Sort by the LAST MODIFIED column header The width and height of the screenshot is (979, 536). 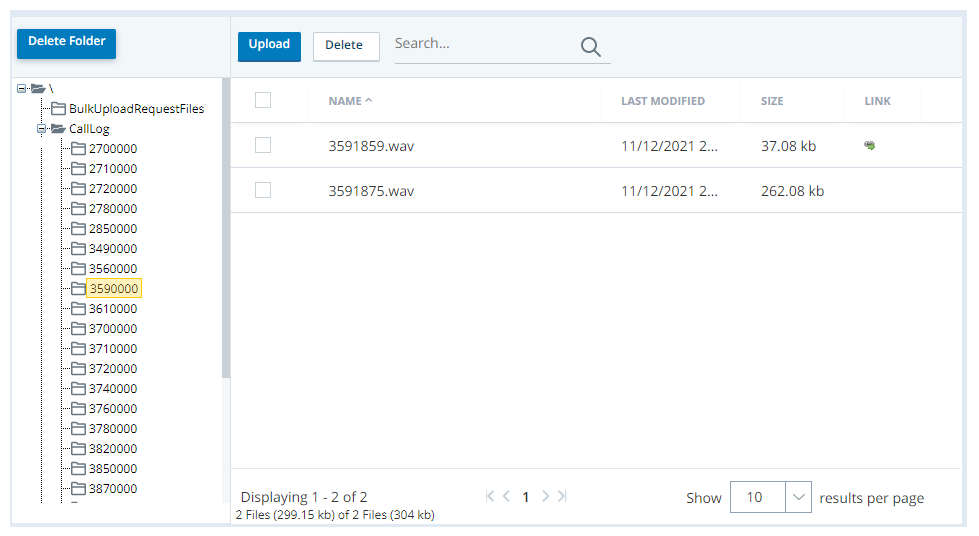click(x=662, y=101)
